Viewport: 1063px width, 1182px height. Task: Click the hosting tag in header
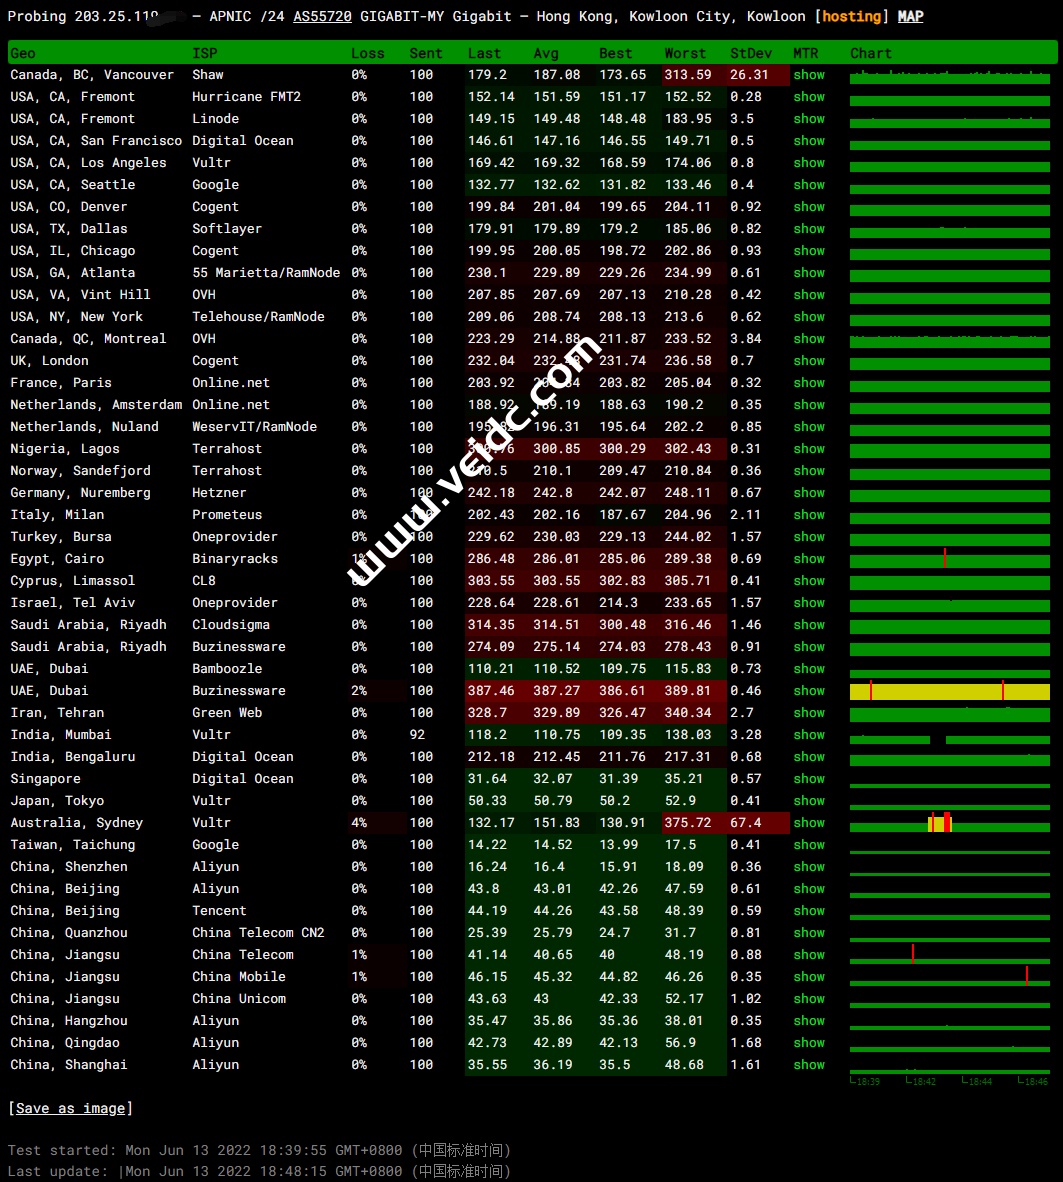coord(851,16)
